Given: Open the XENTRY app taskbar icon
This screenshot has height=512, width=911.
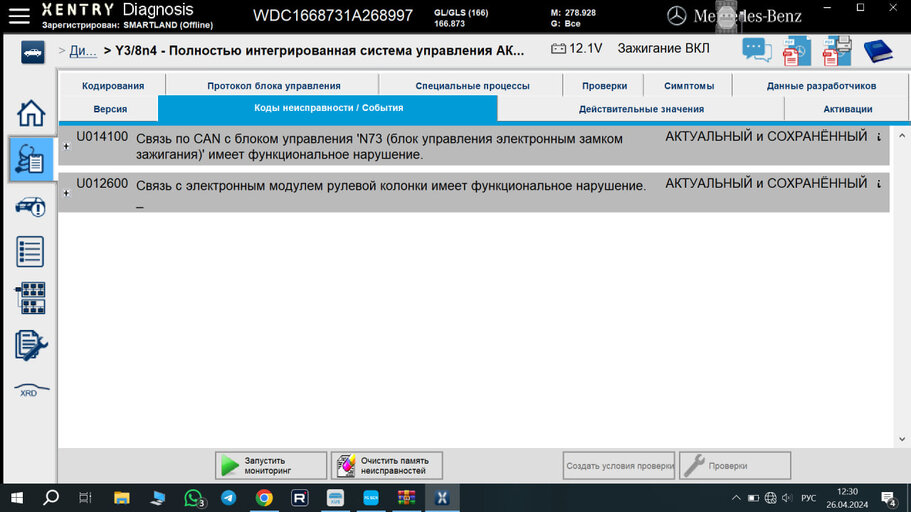Looking at the screenshot, I should 442,498.
